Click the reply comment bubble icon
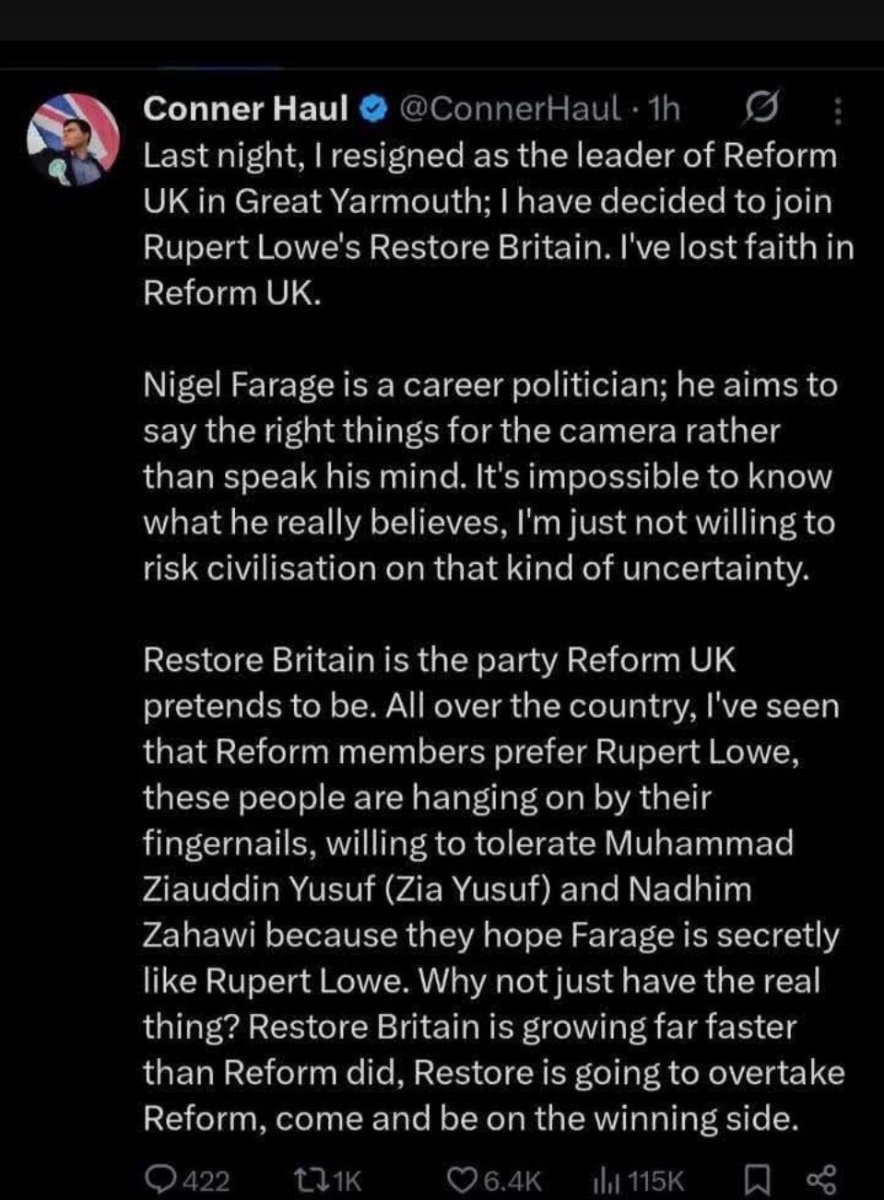 pyautogui.click(x=159, y=1180)
